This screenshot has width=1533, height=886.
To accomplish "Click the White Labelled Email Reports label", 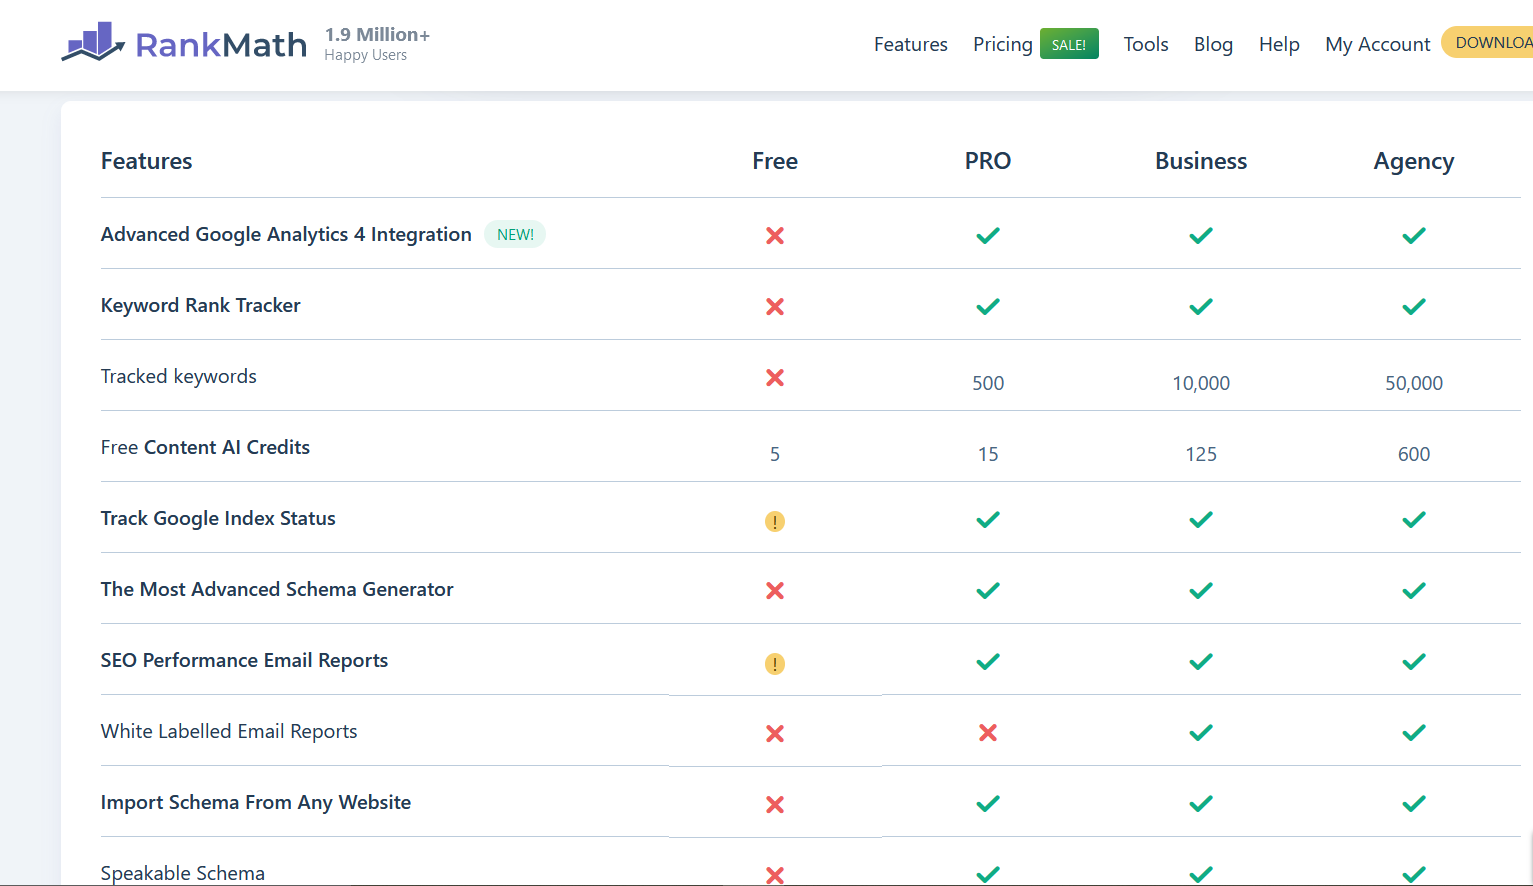I will (229, 731).
